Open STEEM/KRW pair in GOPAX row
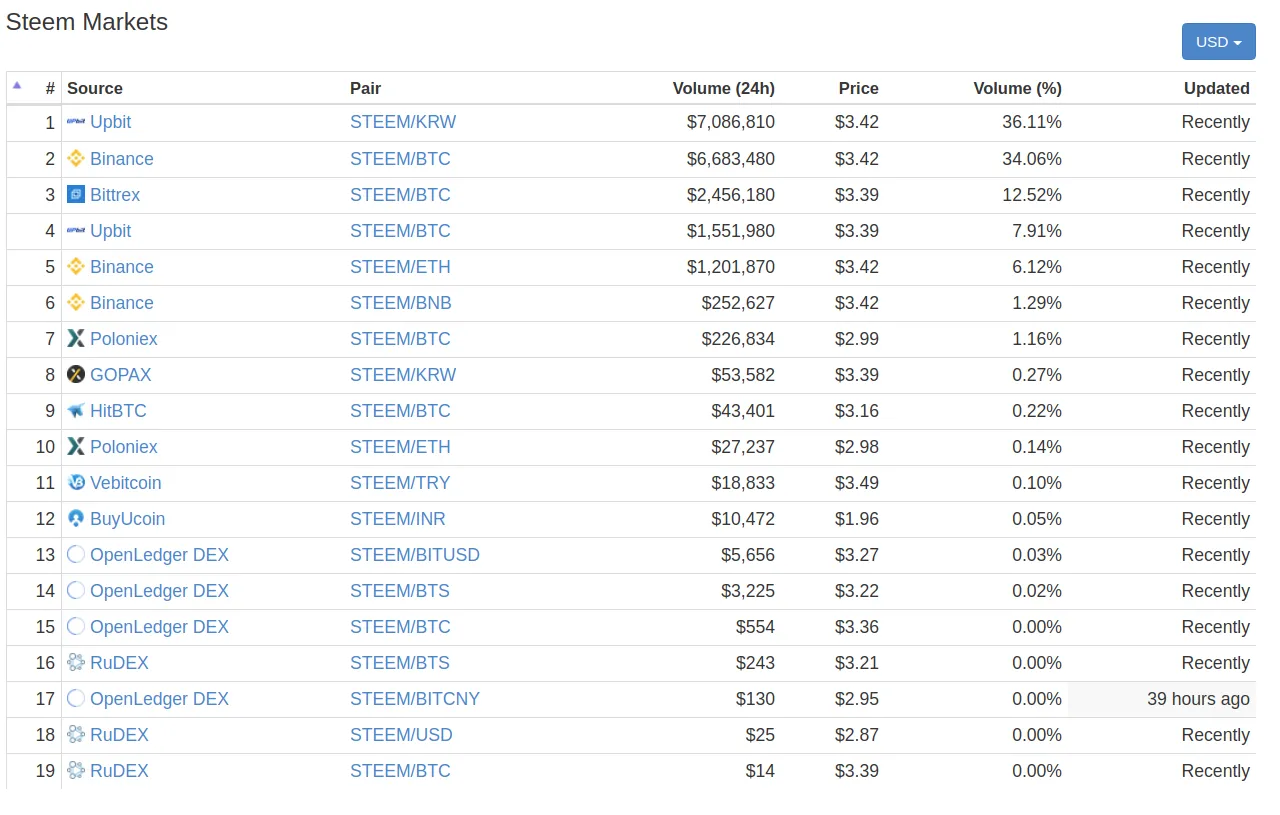Image resolution: width=1280 pixels, height=815 pixels. [x=403, y=374]
